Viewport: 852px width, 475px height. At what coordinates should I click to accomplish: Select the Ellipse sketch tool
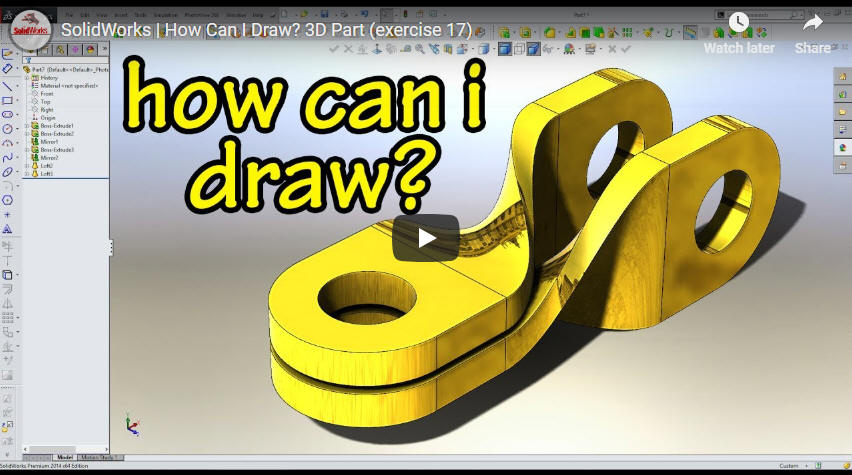[7, 172]
